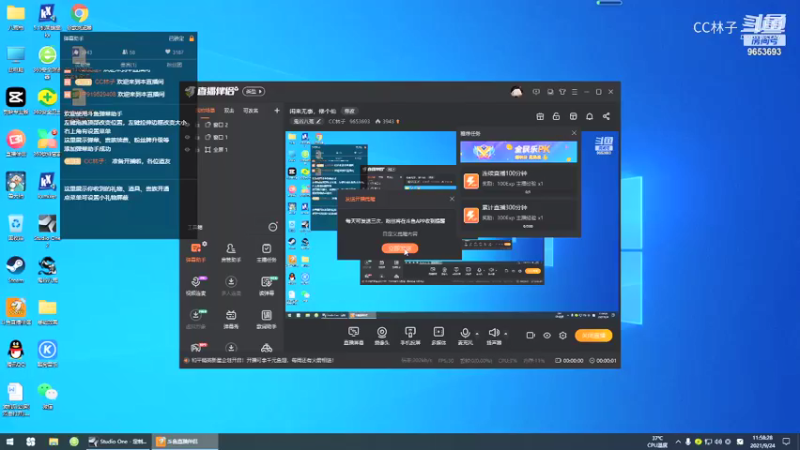Open the Google Chrome desktop shortcut
800x450 pixels.
pyautogui.click(x=79, y=17)
